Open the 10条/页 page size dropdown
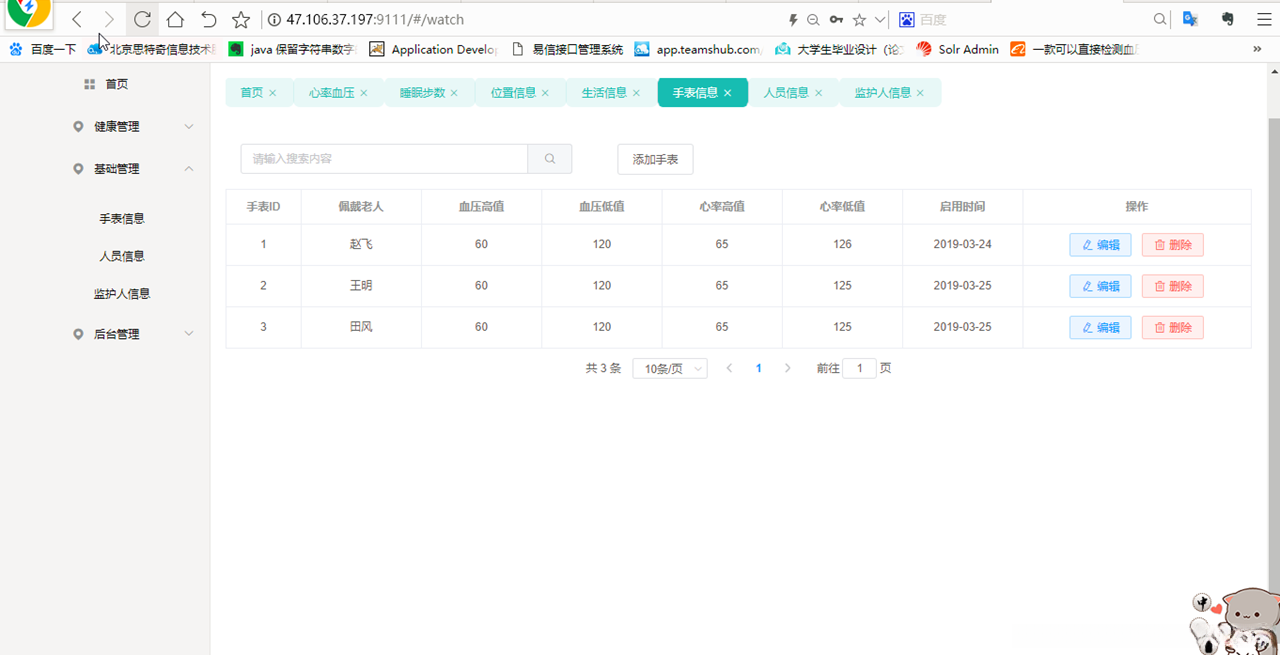Viewport: 1280px width, 655px height. pyautogui.click(x=669, y=368)
